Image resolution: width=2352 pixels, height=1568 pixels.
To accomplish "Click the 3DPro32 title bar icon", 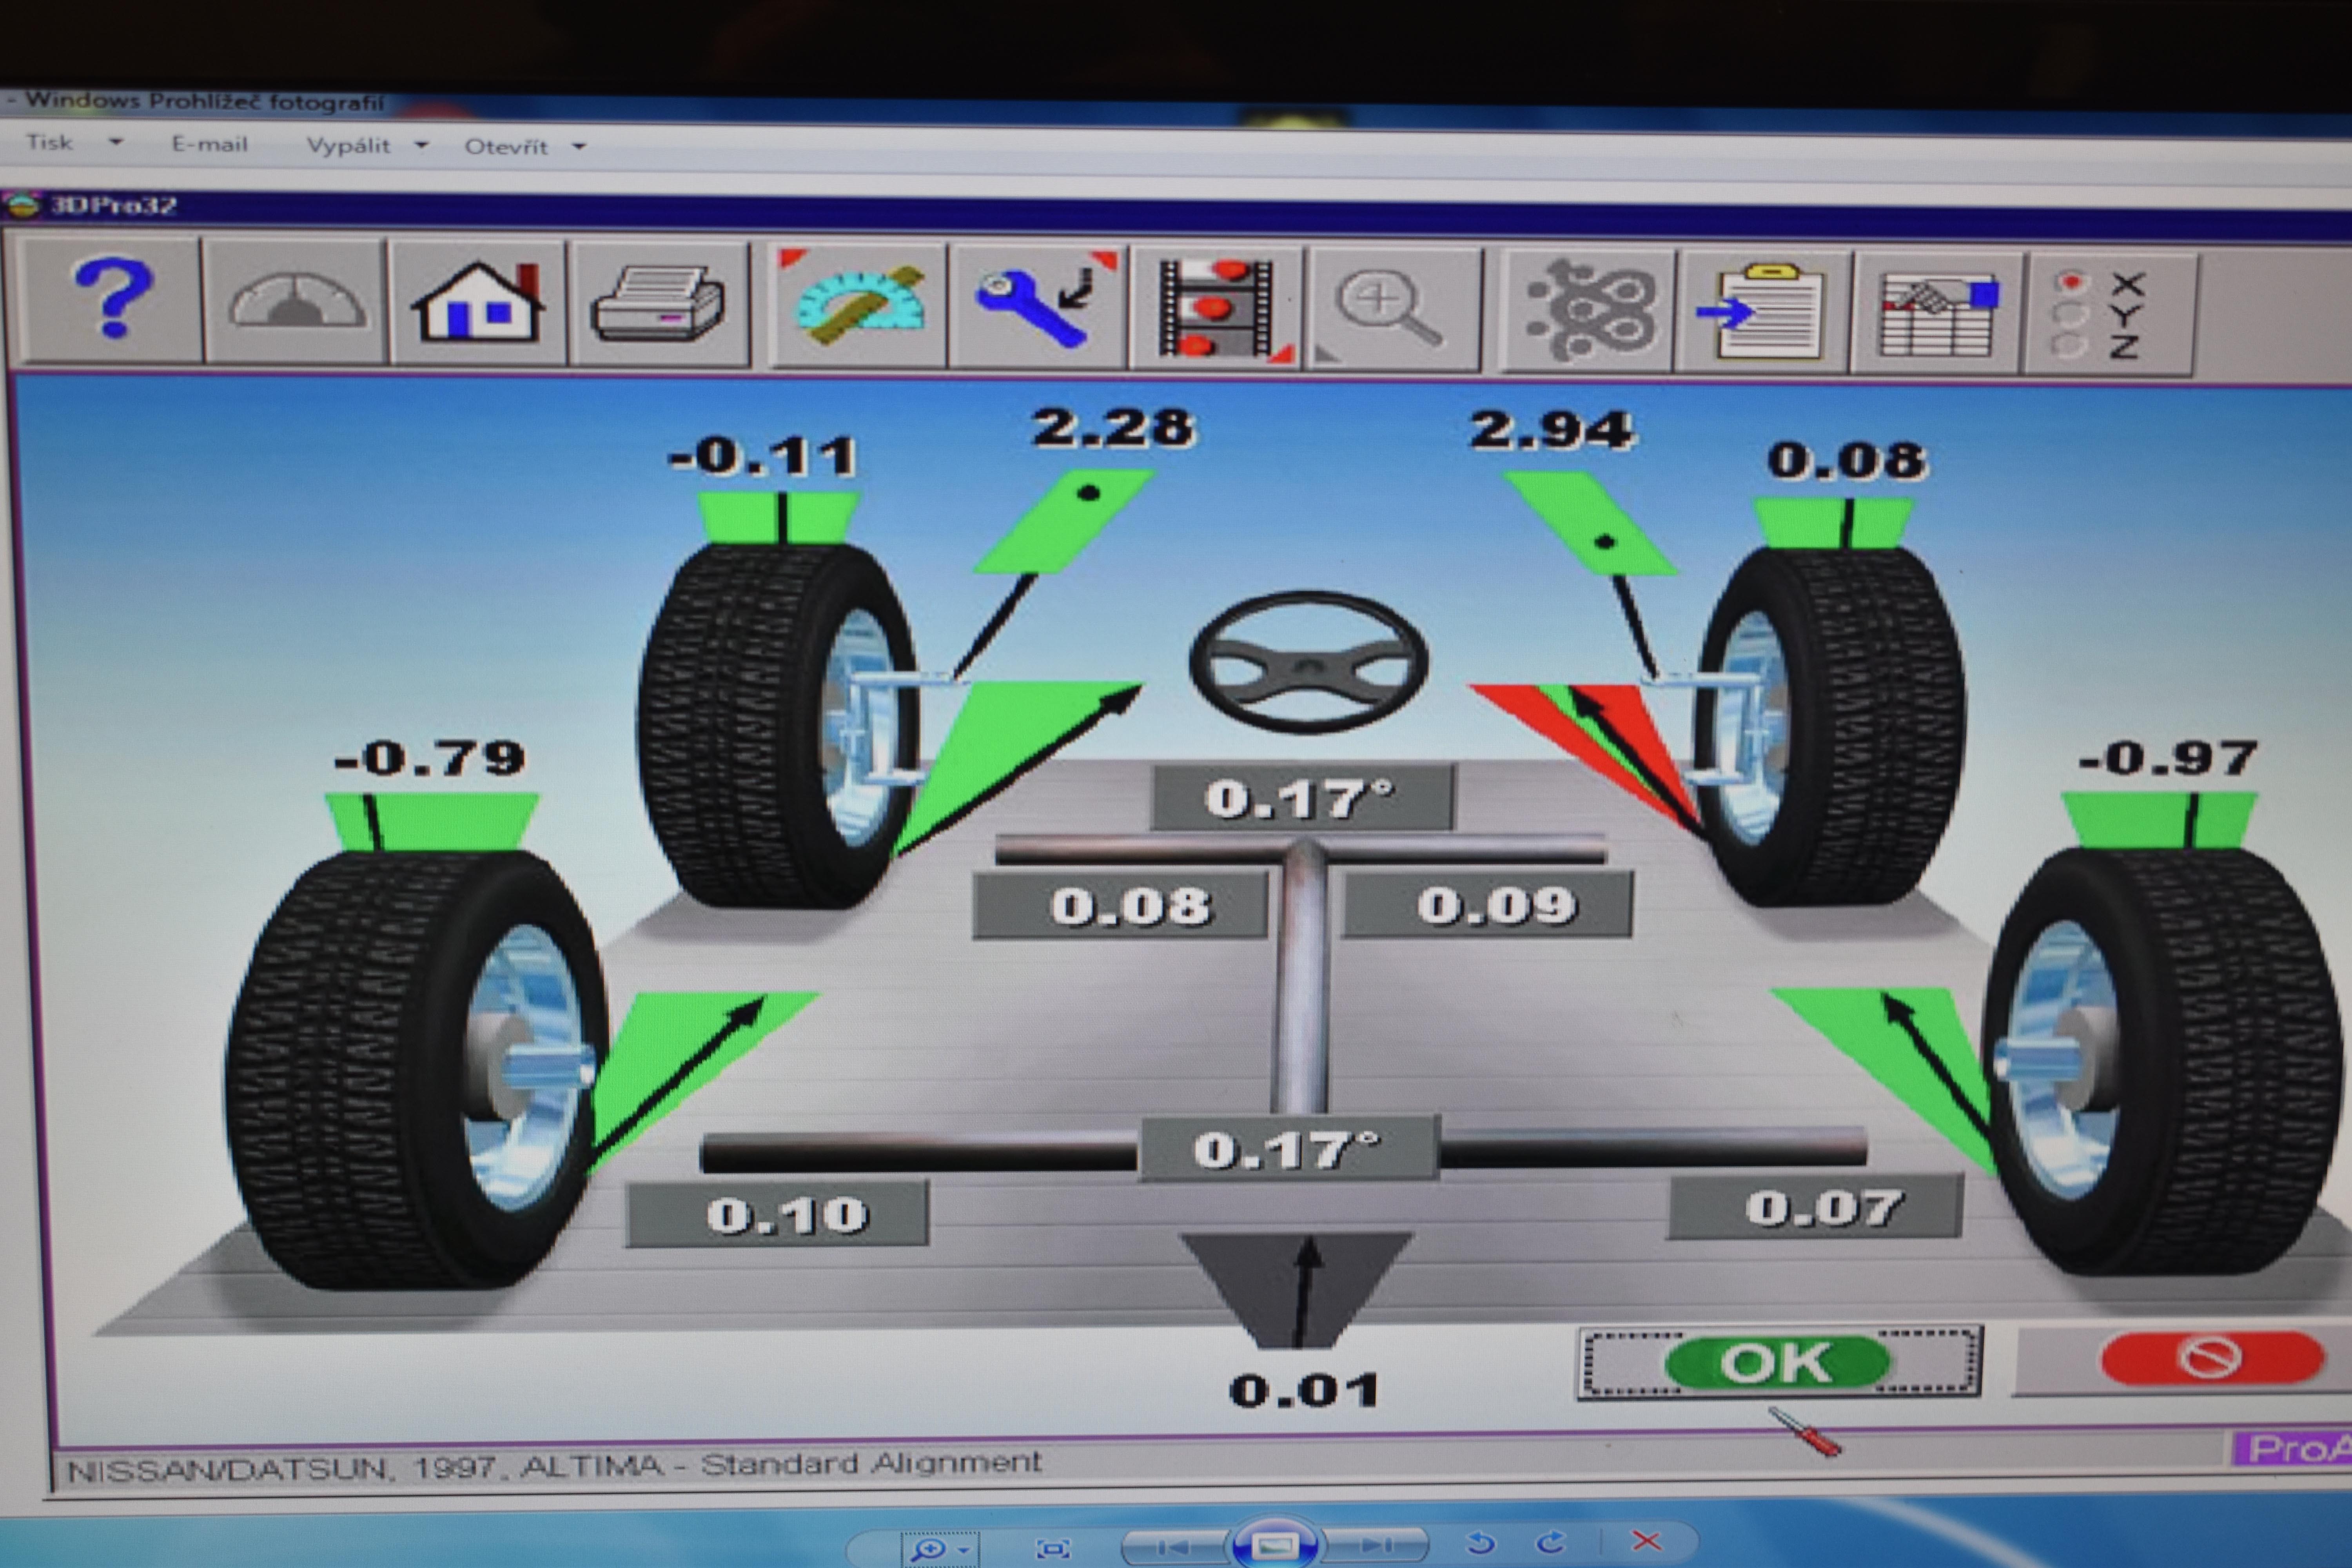I will 22,205.
